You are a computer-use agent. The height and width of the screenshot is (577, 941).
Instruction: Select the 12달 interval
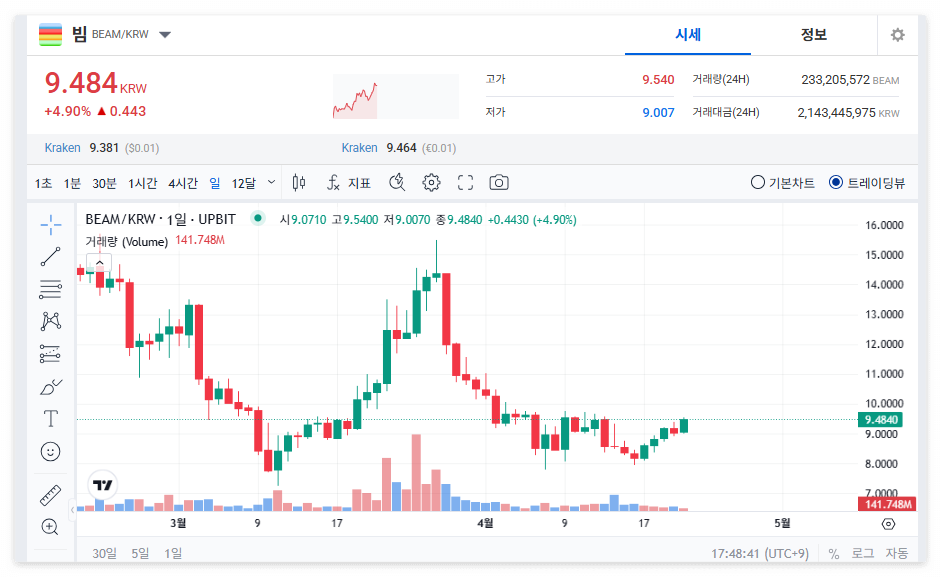[244, 183]
